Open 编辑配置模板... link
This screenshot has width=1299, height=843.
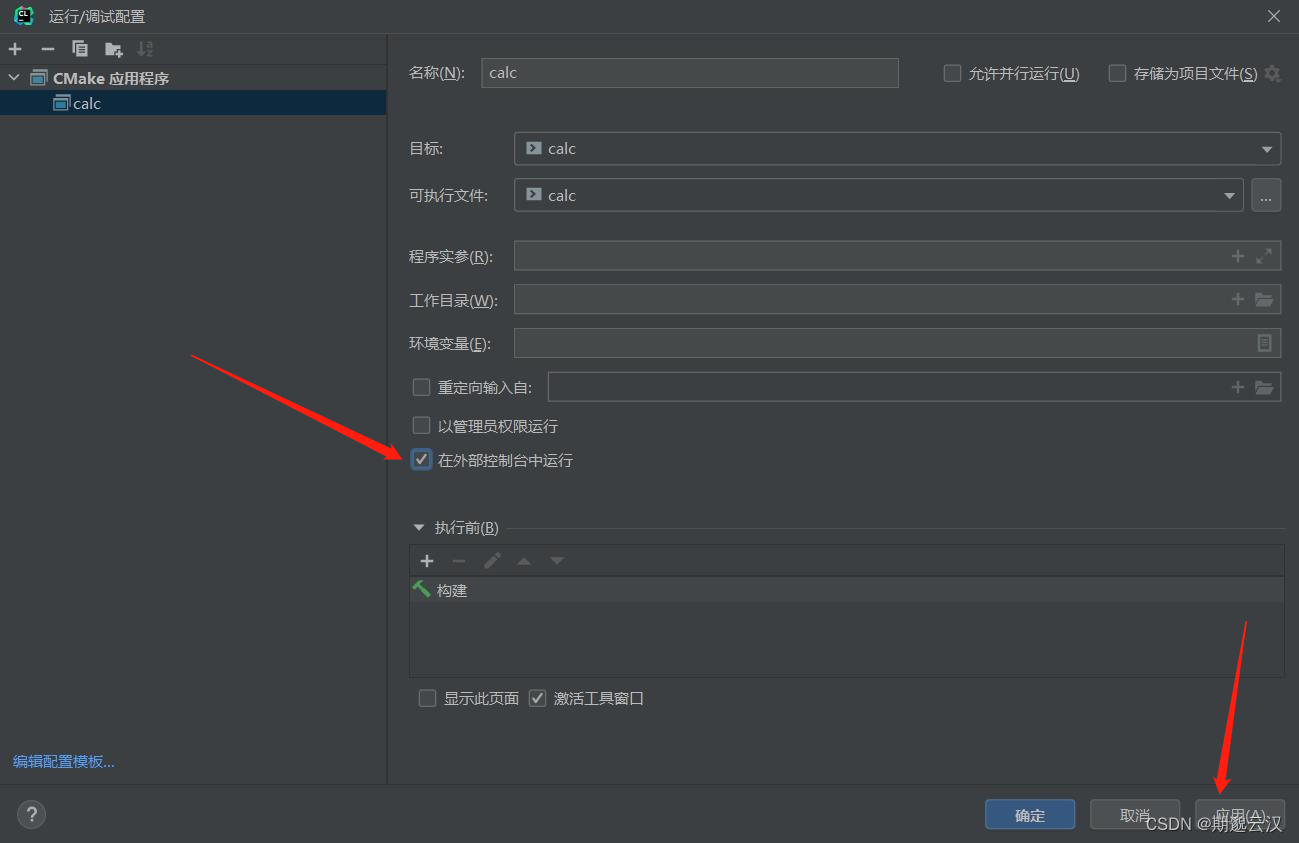coord(63,762)
